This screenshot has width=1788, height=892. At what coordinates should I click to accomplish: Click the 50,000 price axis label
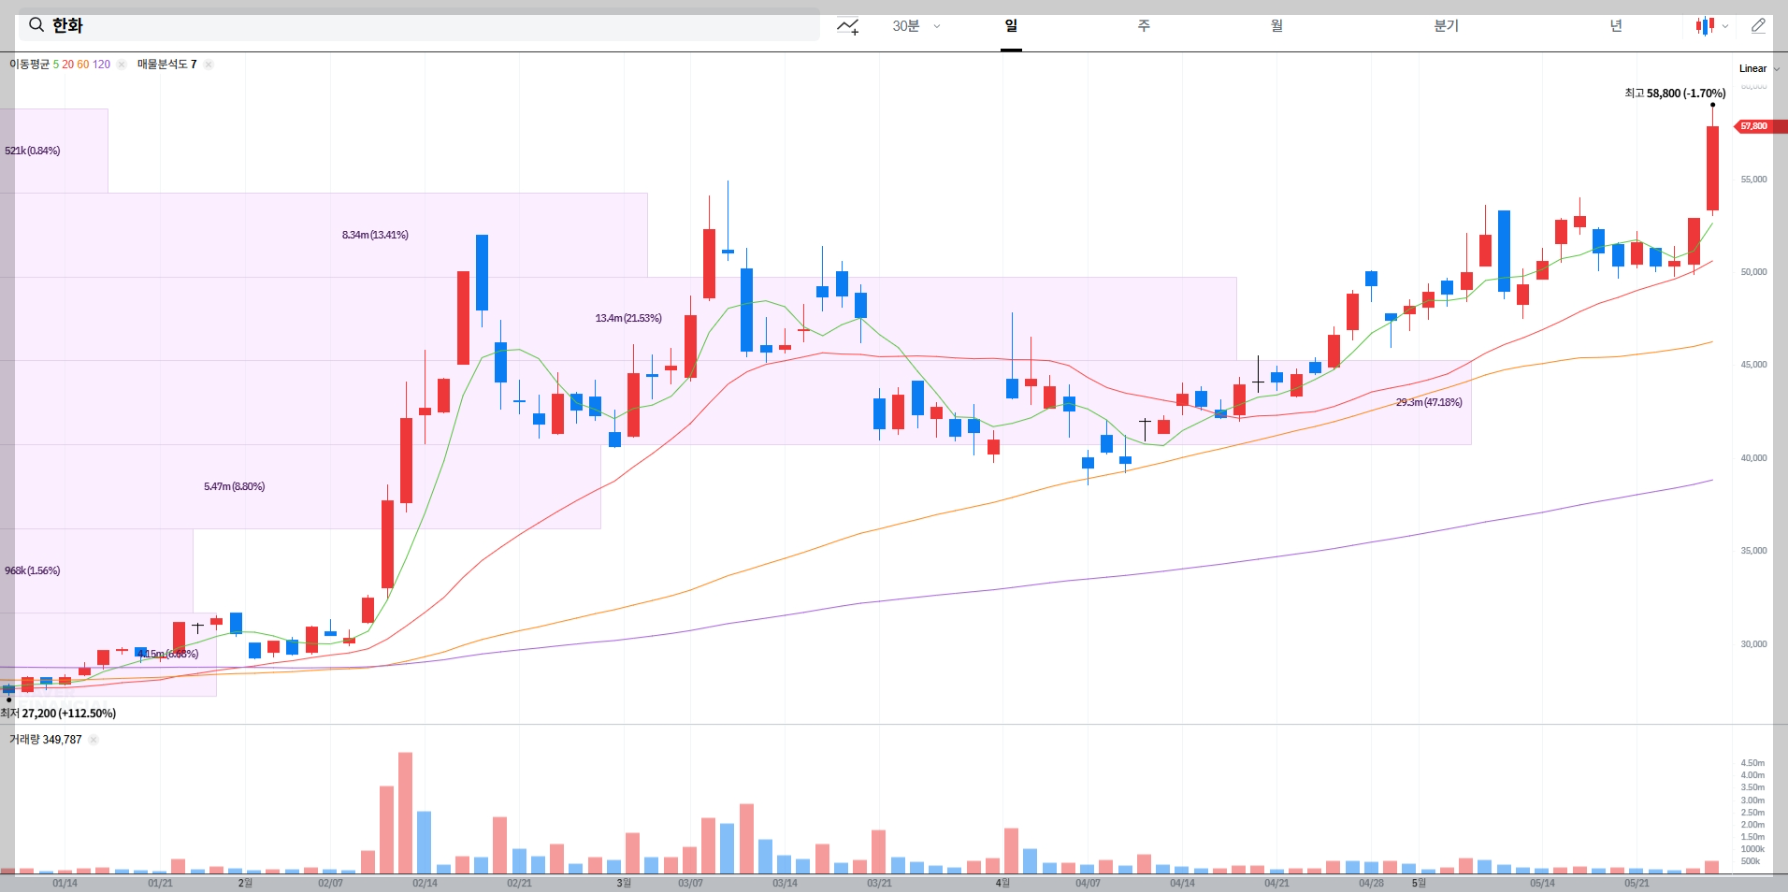coord(1754,272)
